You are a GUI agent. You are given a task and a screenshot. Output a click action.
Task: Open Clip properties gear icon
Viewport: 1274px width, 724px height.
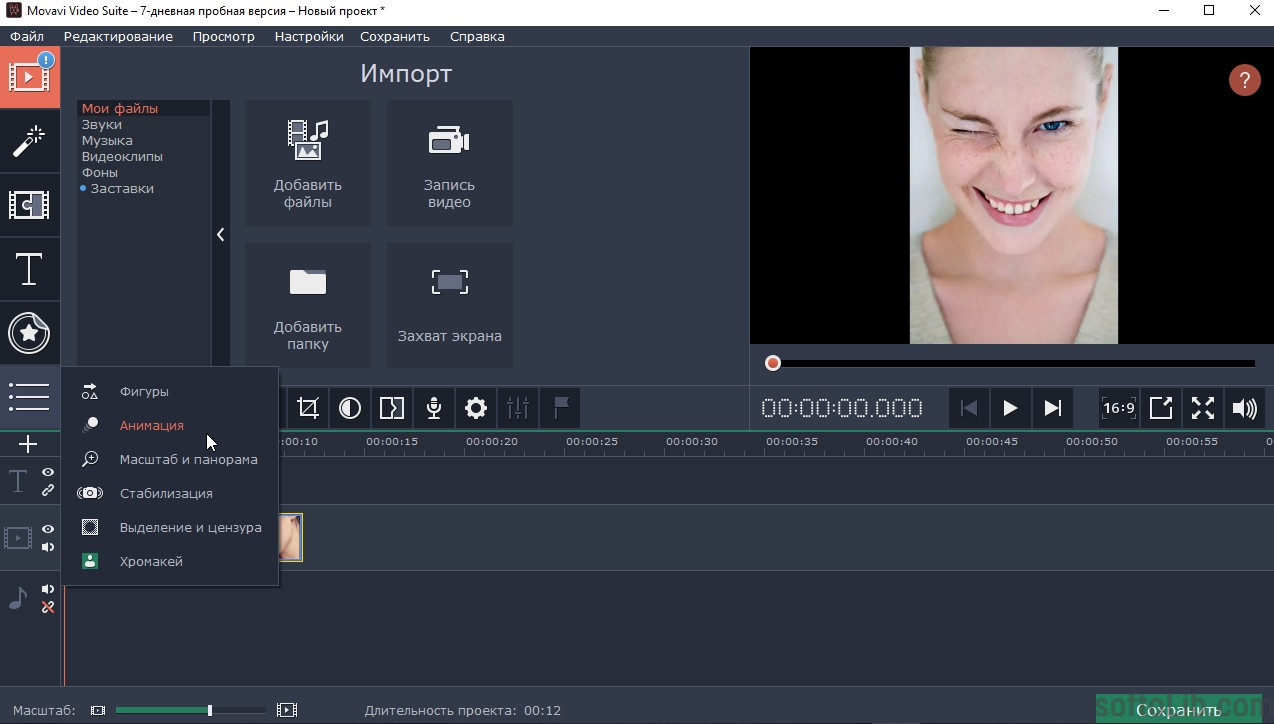(476, 408)
